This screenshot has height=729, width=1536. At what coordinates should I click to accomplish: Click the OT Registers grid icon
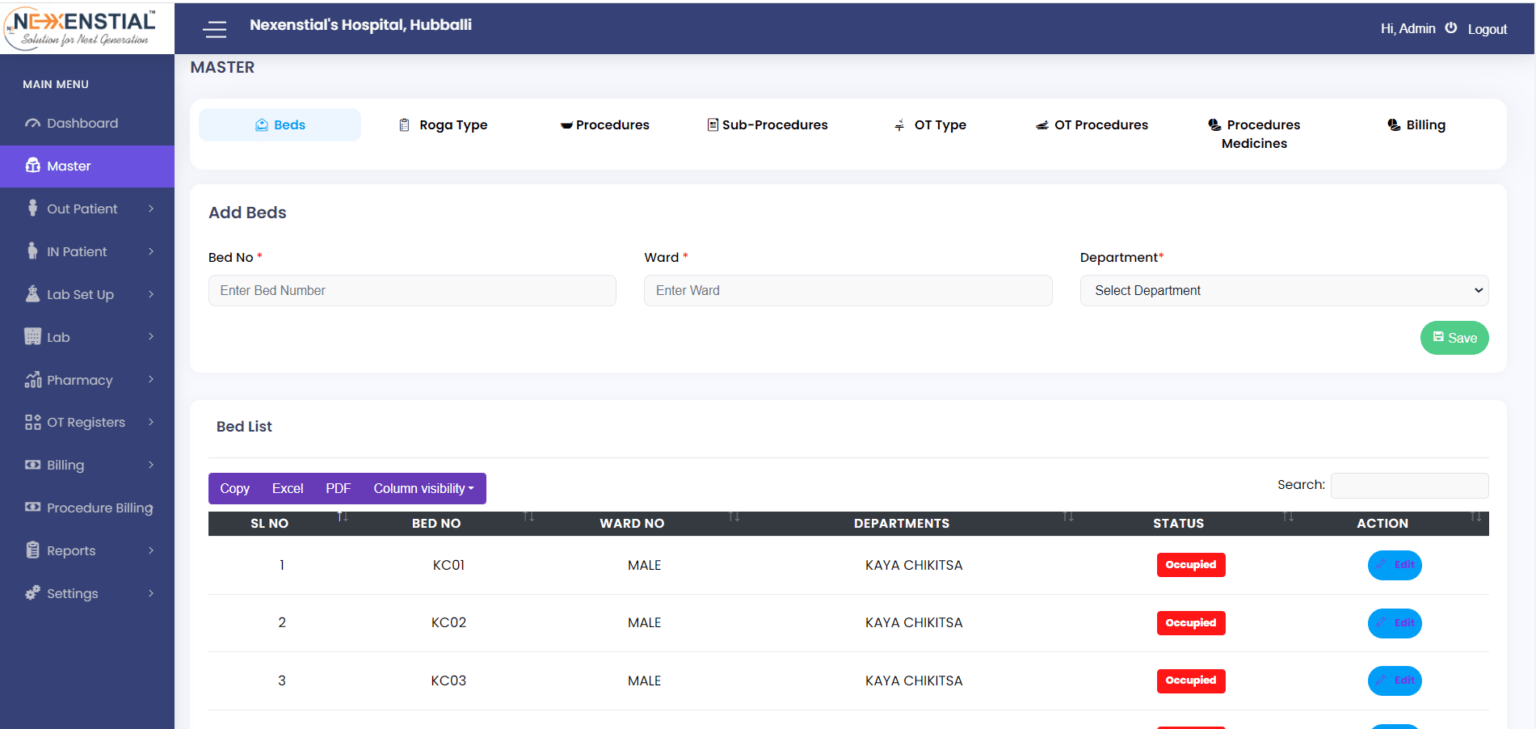coord(33,422)
